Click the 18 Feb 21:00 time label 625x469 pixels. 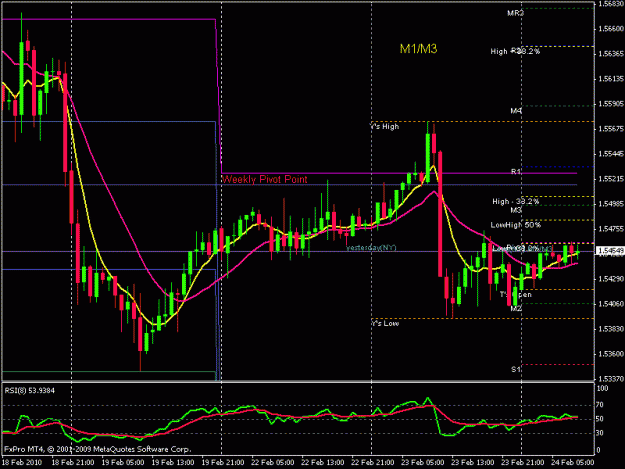click(x=73, y=462)
